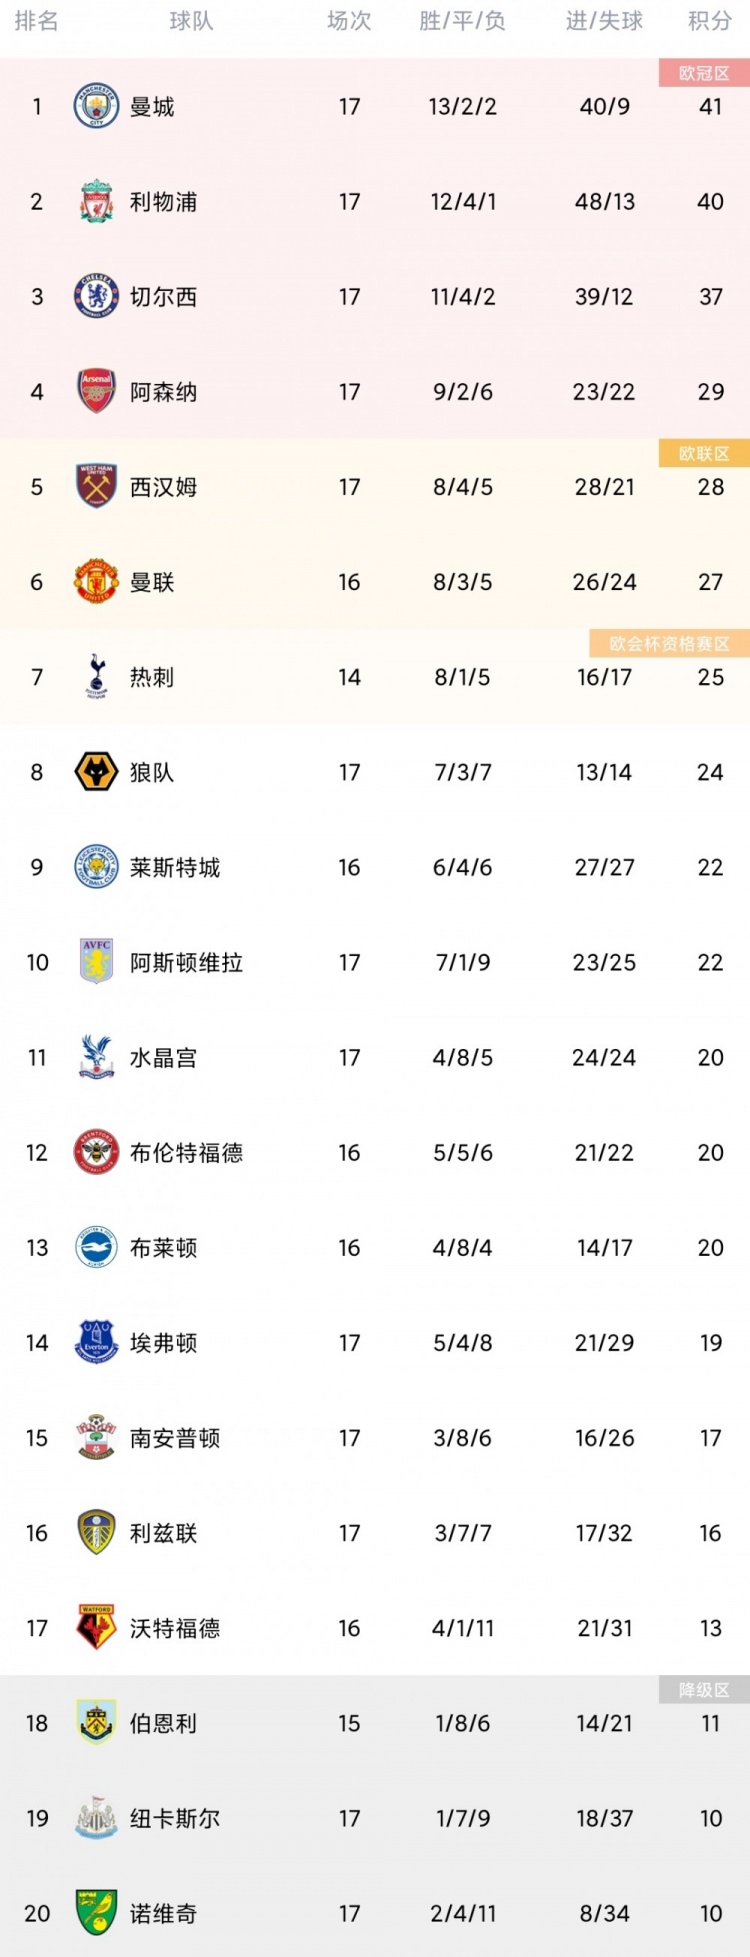750x1957 pixels.
Task: Click the 进/失球 column header
Action: pos(604,21)
